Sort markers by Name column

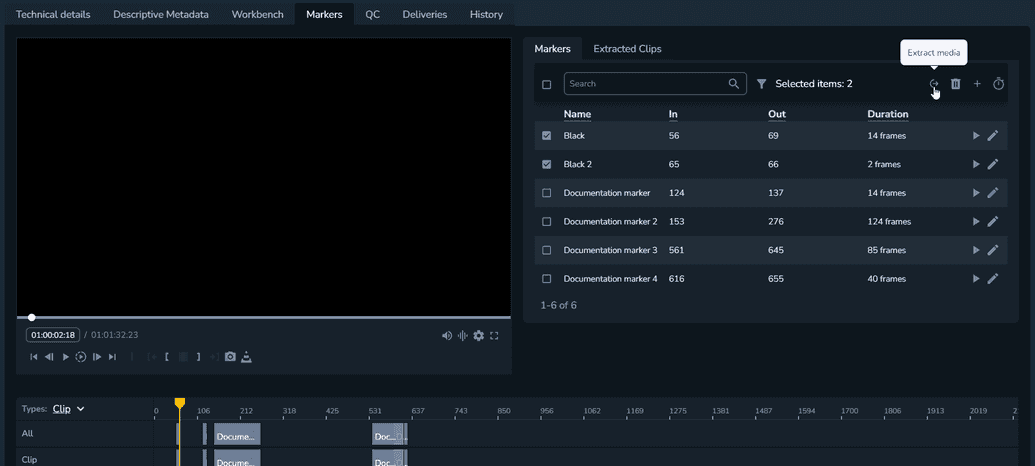click(x=578, y=114)
